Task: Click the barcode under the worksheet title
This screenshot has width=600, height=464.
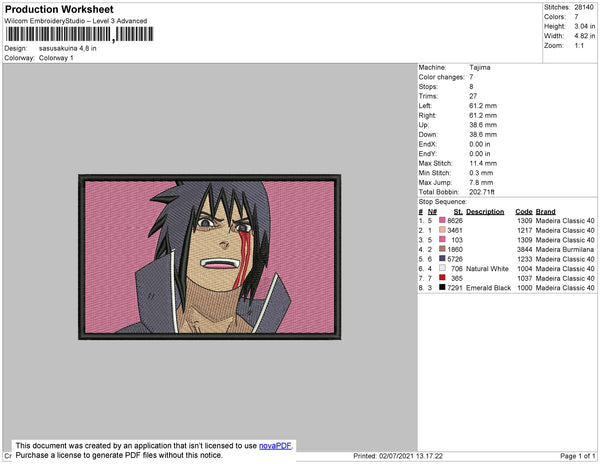Action: 79,34
